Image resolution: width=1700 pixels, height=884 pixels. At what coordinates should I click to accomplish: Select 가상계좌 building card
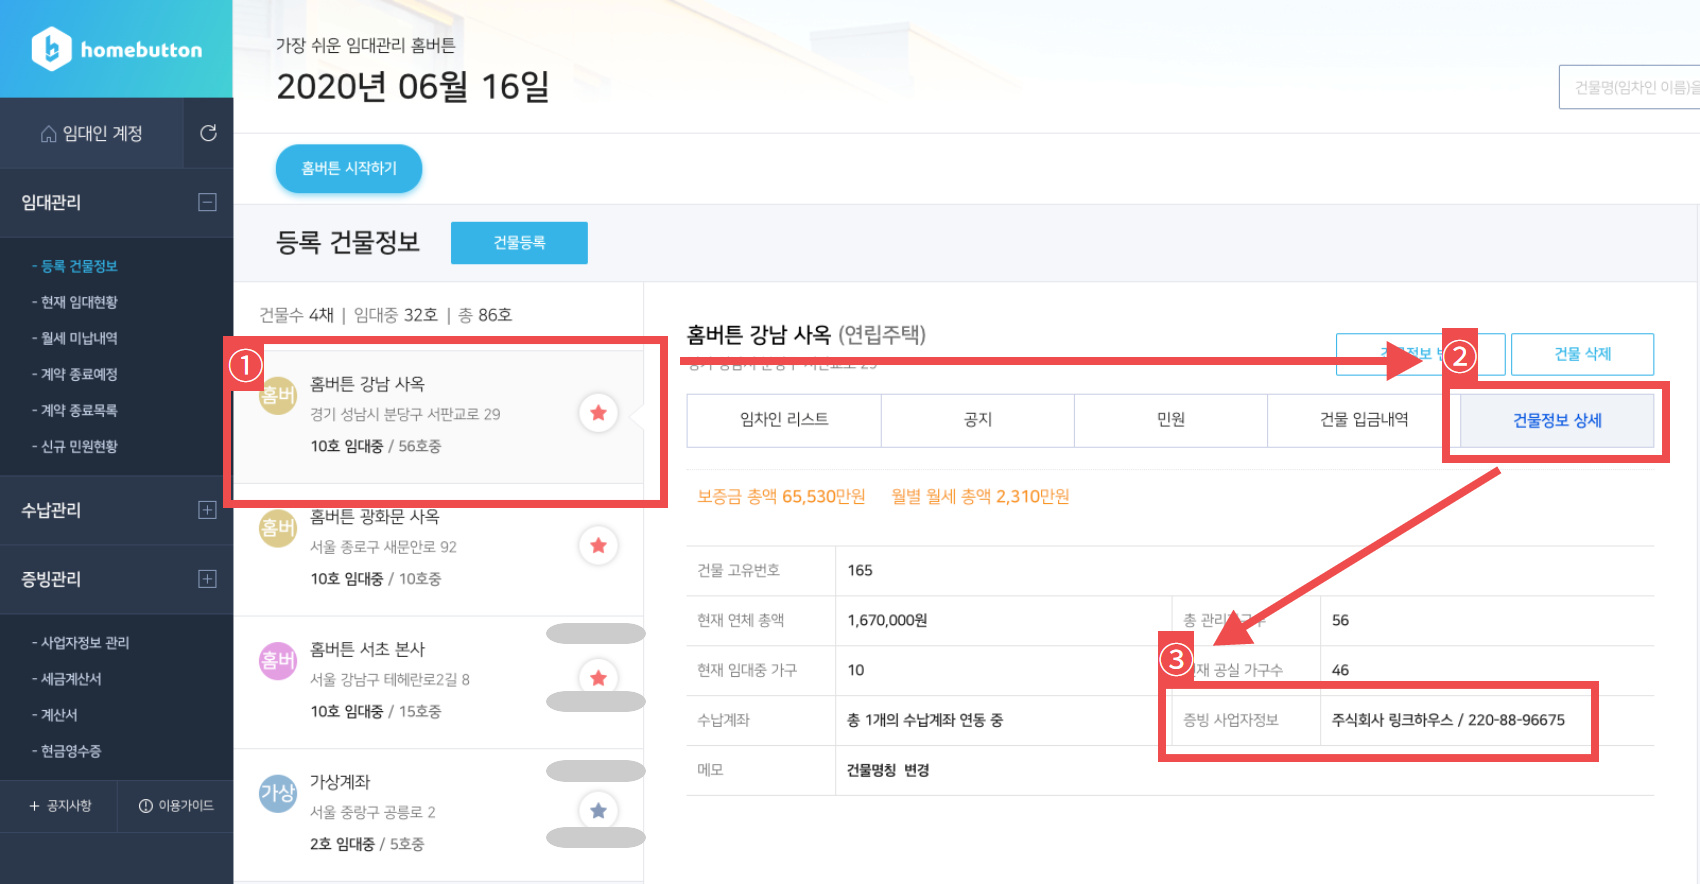pos(438,814)
